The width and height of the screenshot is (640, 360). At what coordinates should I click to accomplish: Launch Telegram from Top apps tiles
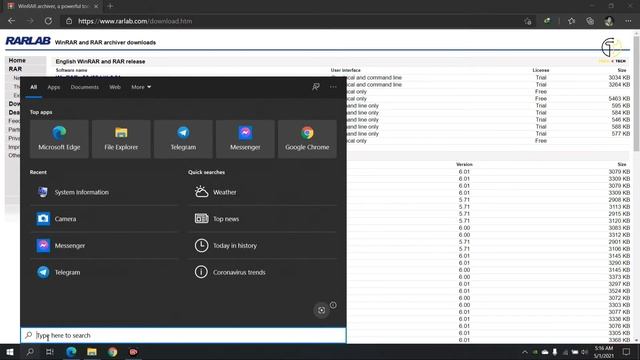point(183,139)
